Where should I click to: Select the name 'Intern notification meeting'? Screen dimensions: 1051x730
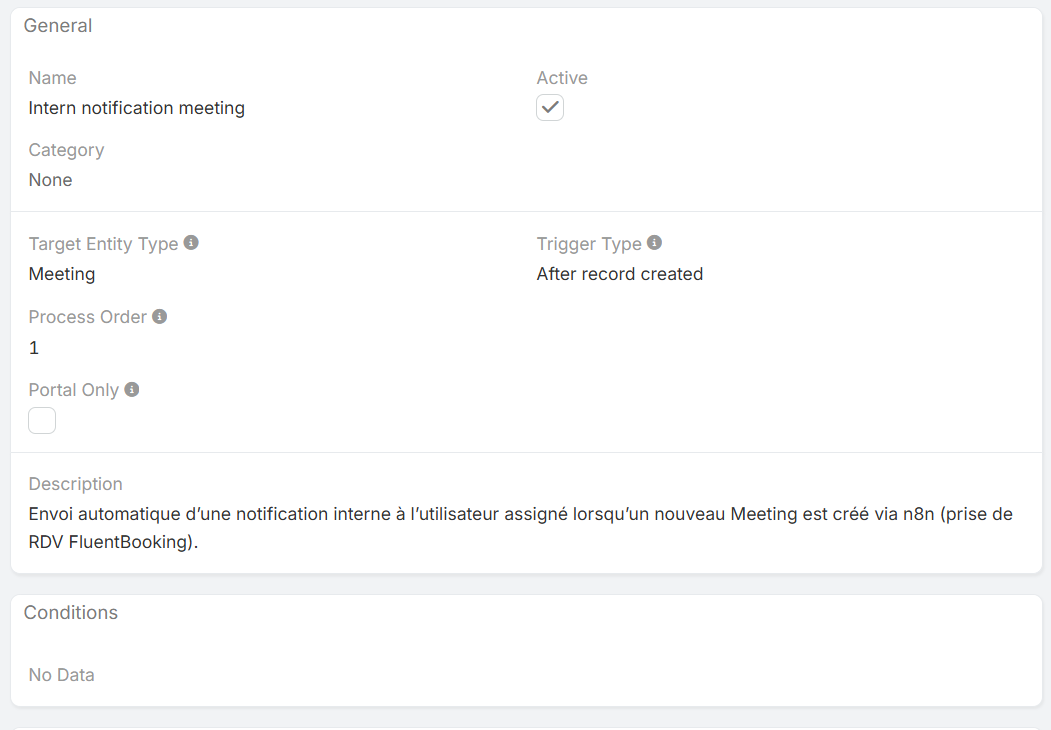(137, 108)
